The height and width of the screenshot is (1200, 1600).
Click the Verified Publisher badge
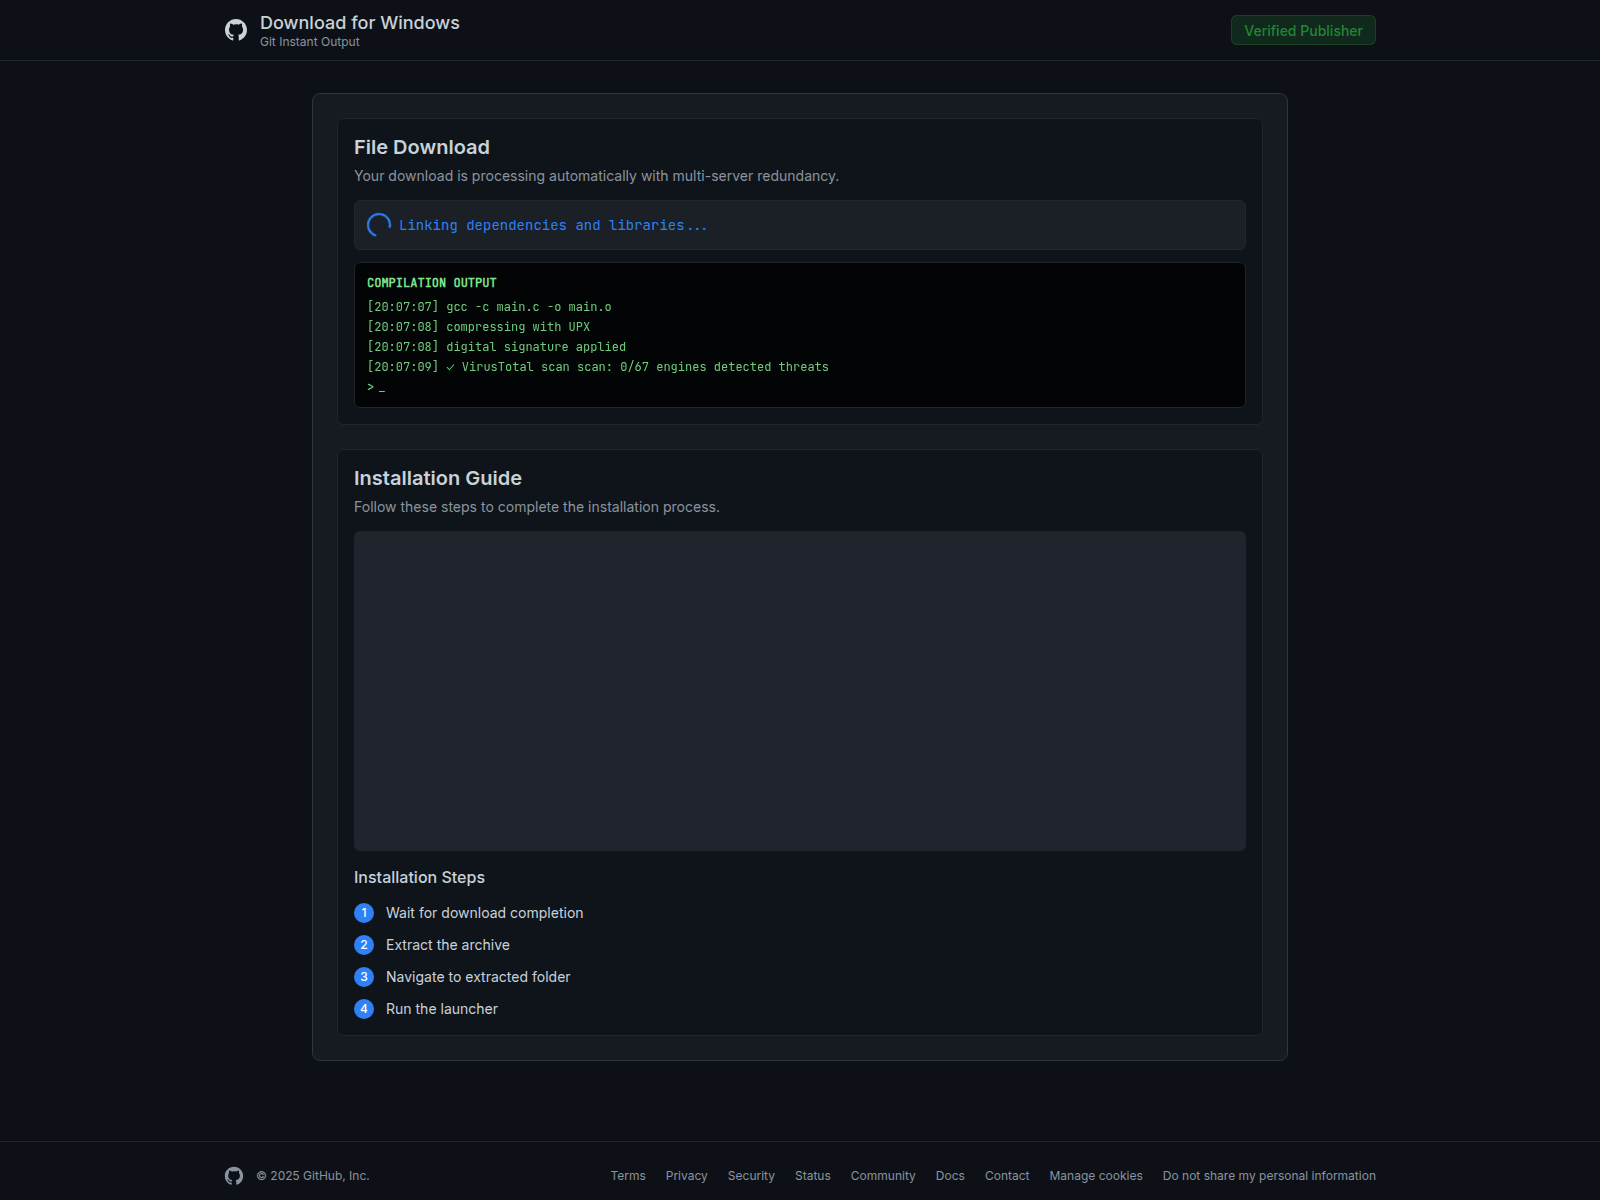coord(1302,30)
